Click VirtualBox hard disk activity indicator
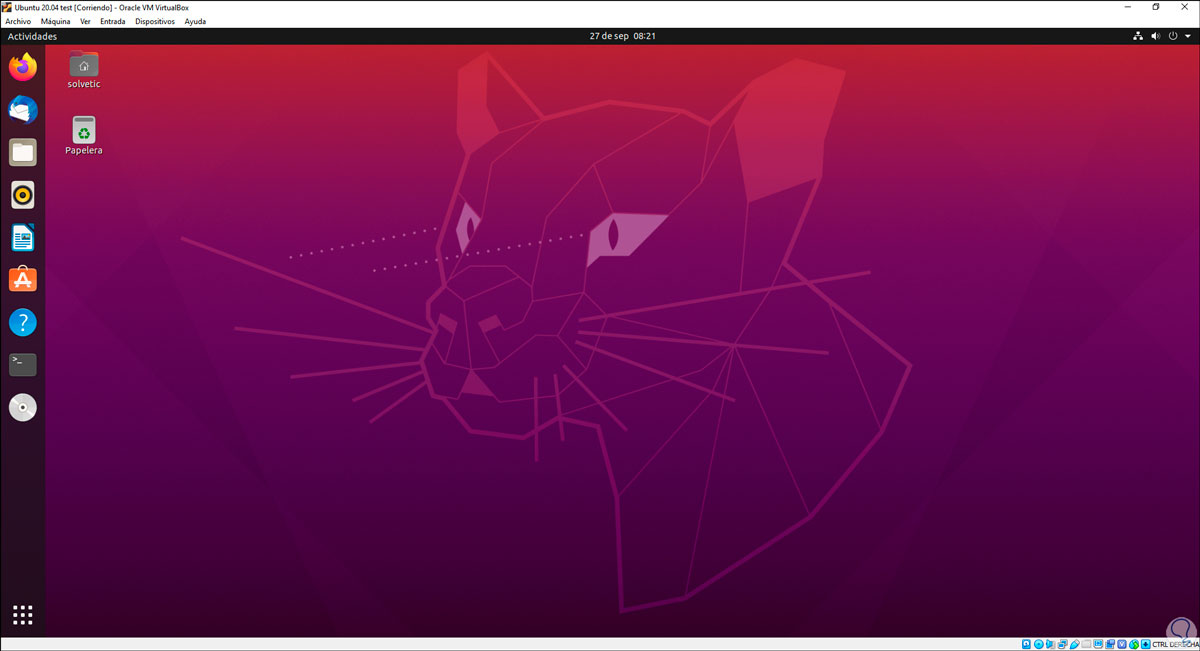This screenshot has height=651, width=1200. [1026, 644]
